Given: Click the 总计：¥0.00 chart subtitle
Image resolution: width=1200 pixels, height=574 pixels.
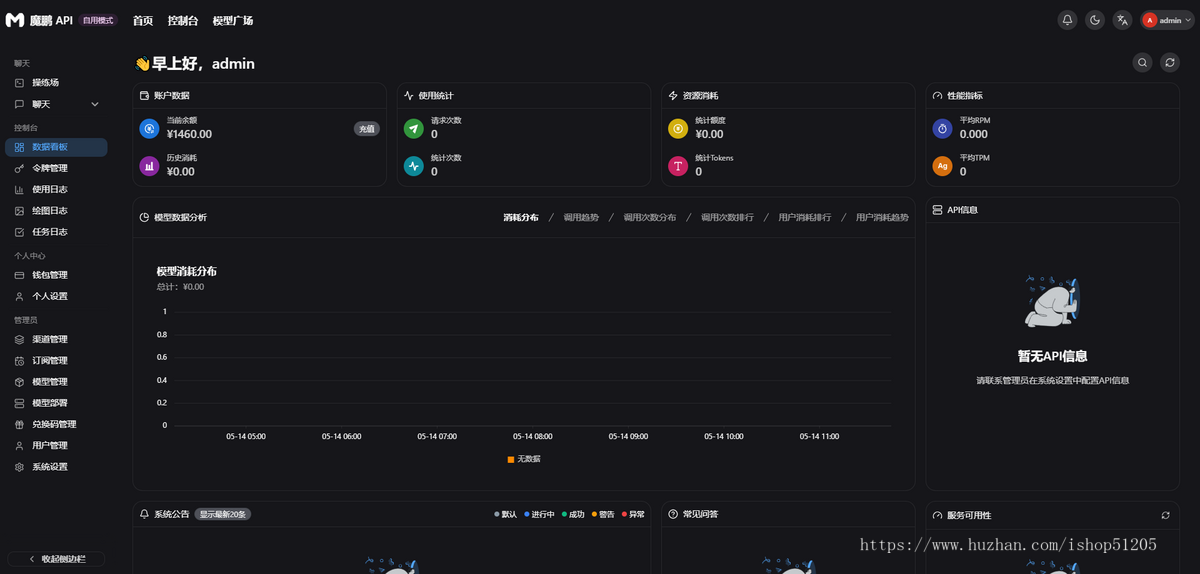Looking at the screenshot, I should [x=180, y=287].
